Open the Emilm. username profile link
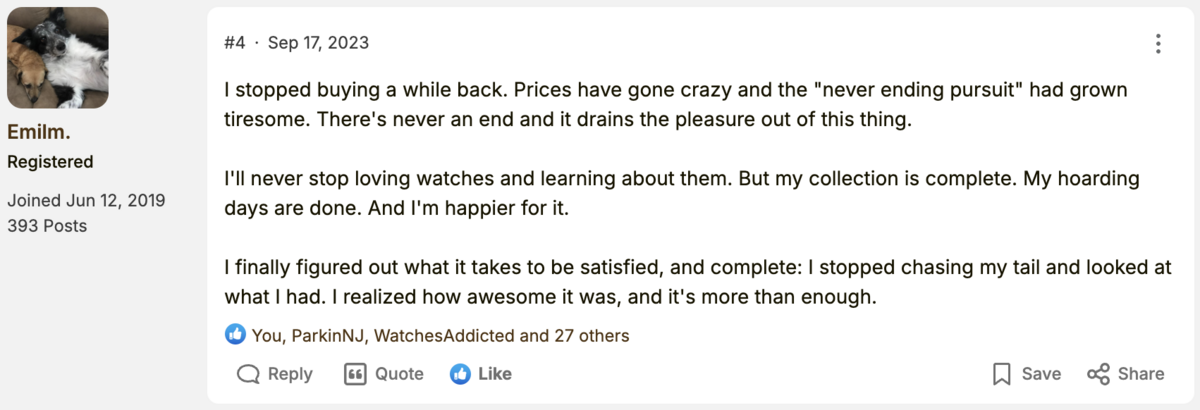The height and width of the screenshot is (410, 1200). click(x=38, y=132)
